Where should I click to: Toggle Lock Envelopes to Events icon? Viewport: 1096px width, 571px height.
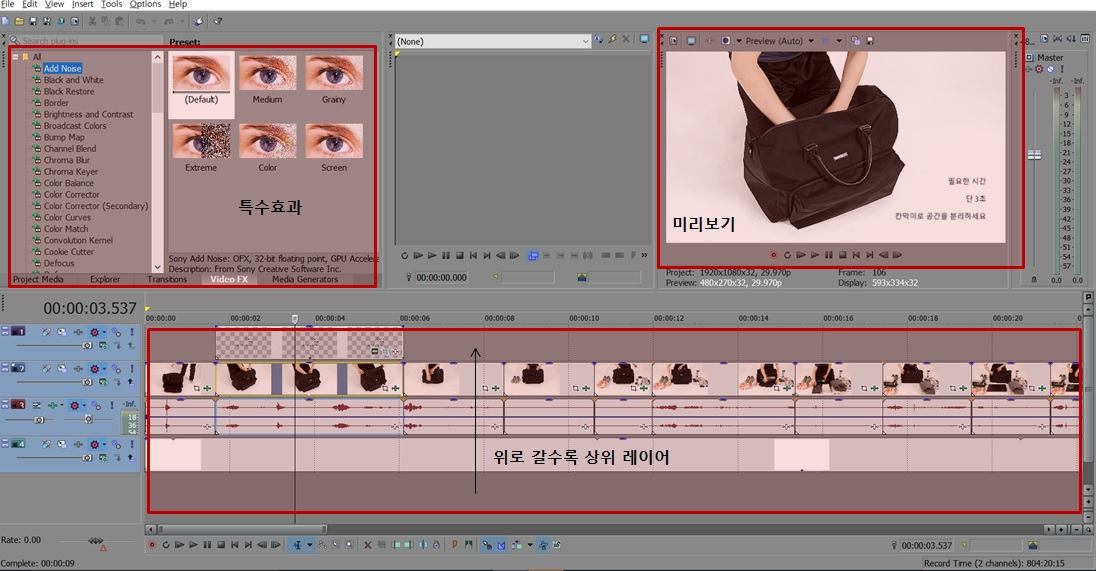coord(543,545)
